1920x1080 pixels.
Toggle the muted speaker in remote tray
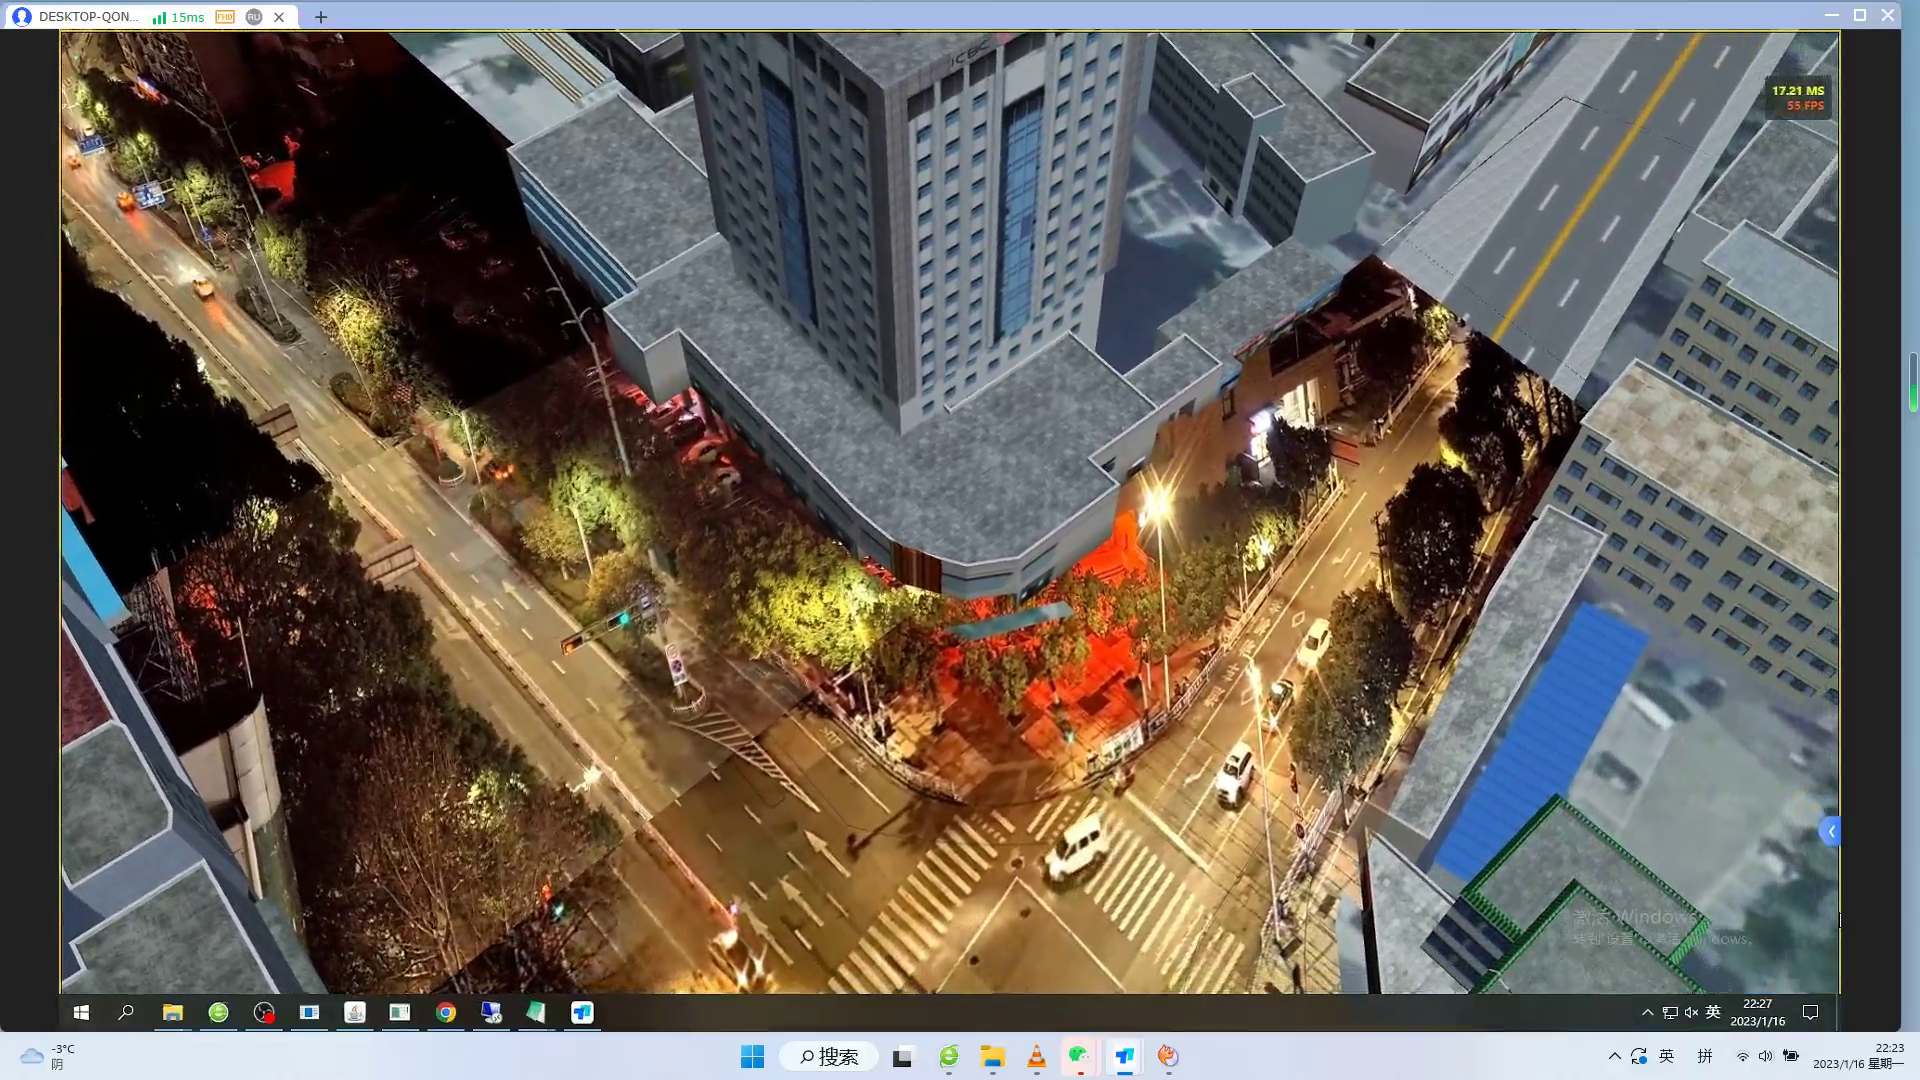[1691, 1013]
